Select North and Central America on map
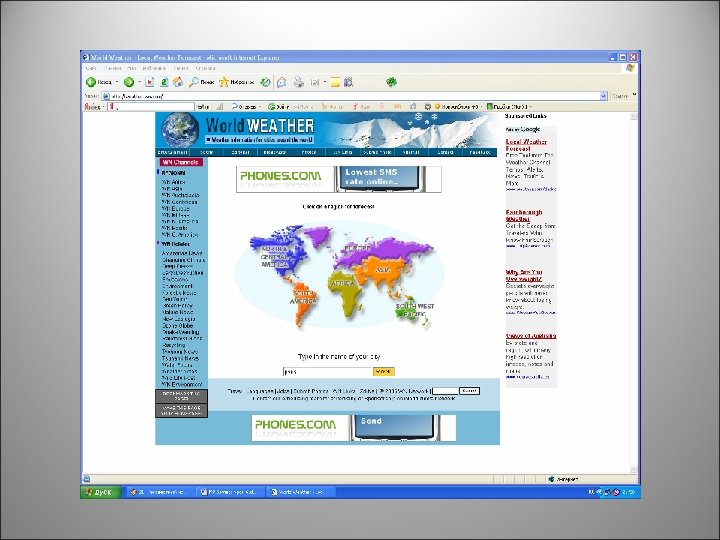 tap(275, 256)
